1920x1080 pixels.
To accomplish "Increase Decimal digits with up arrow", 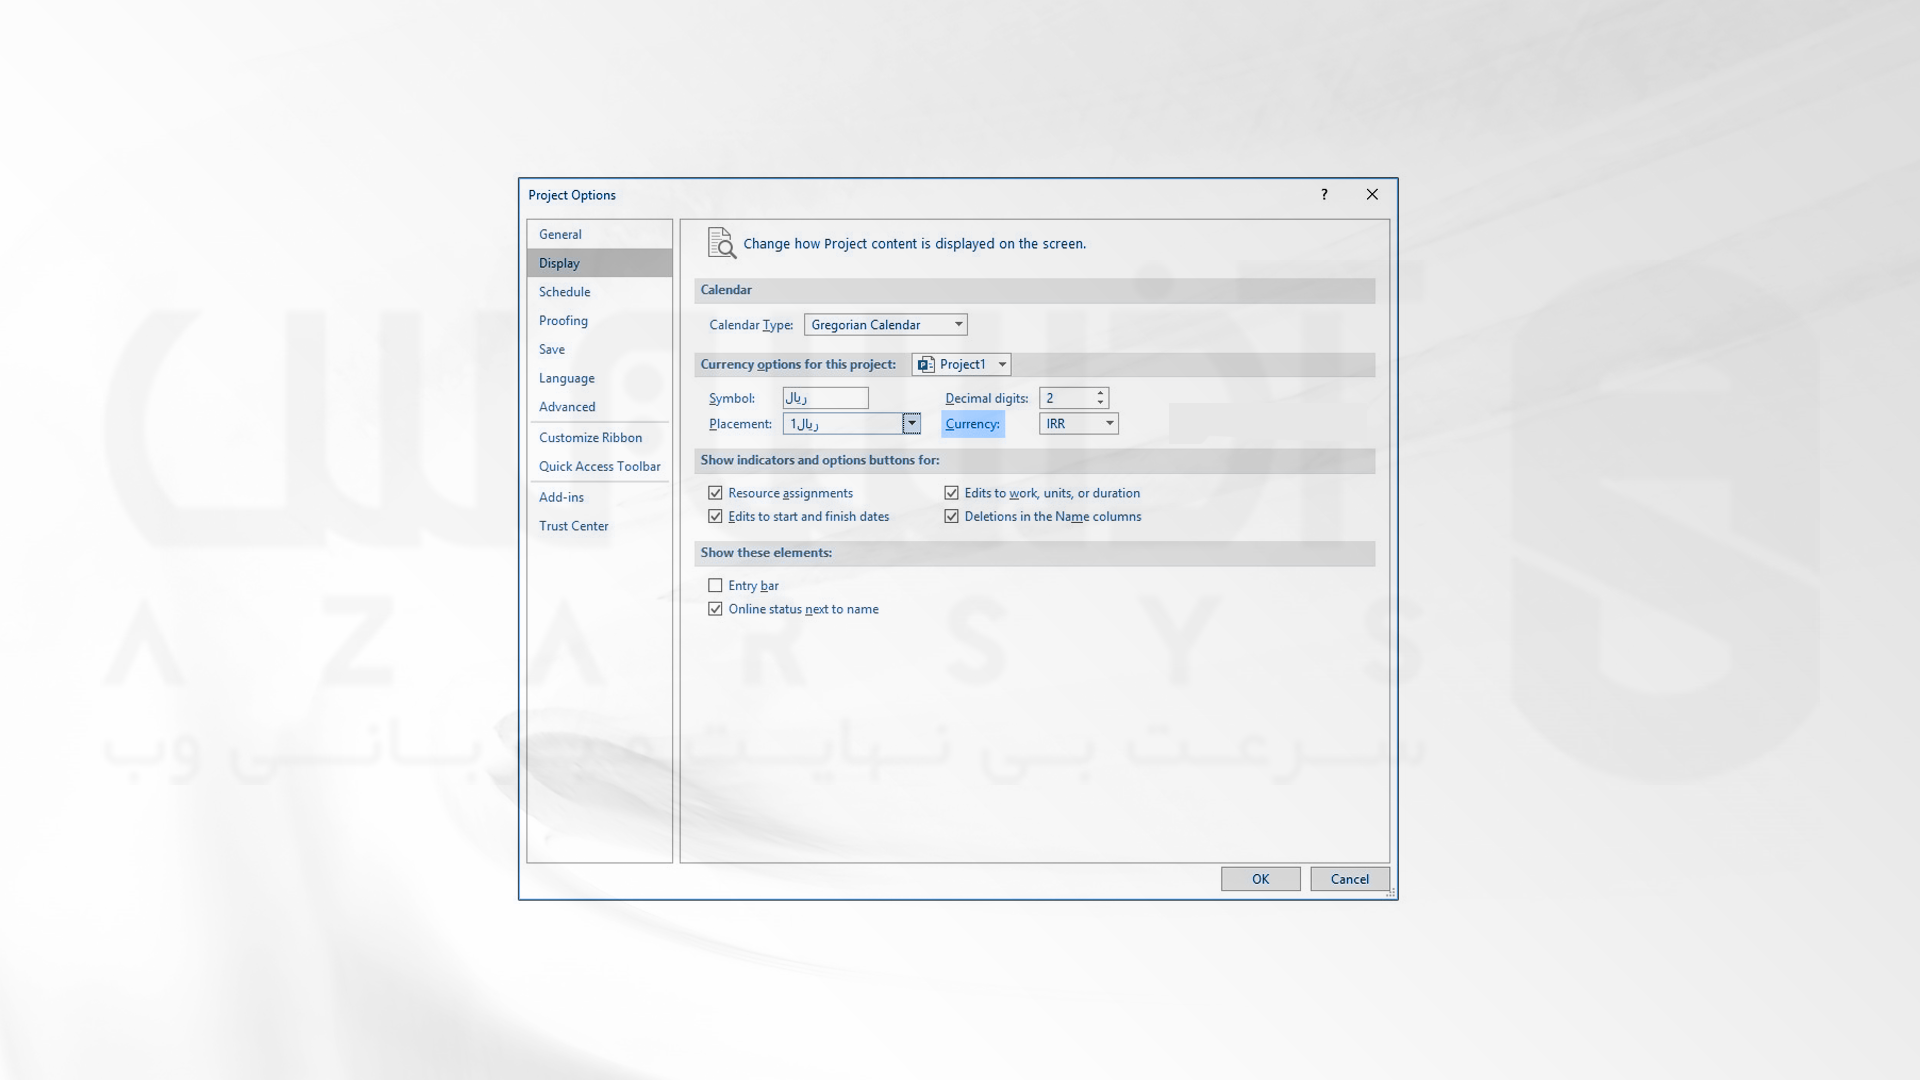I will [1100, 393].
